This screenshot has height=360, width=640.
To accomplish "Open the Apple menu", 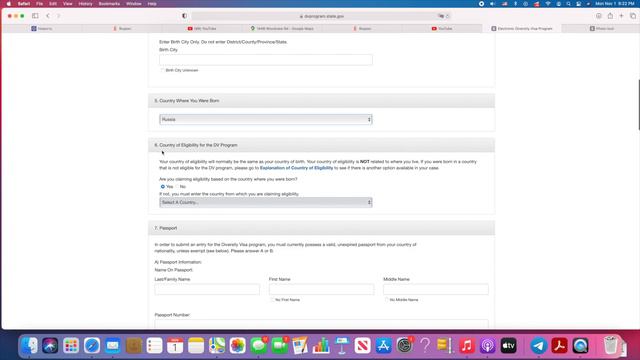I will tap(9, 4).
